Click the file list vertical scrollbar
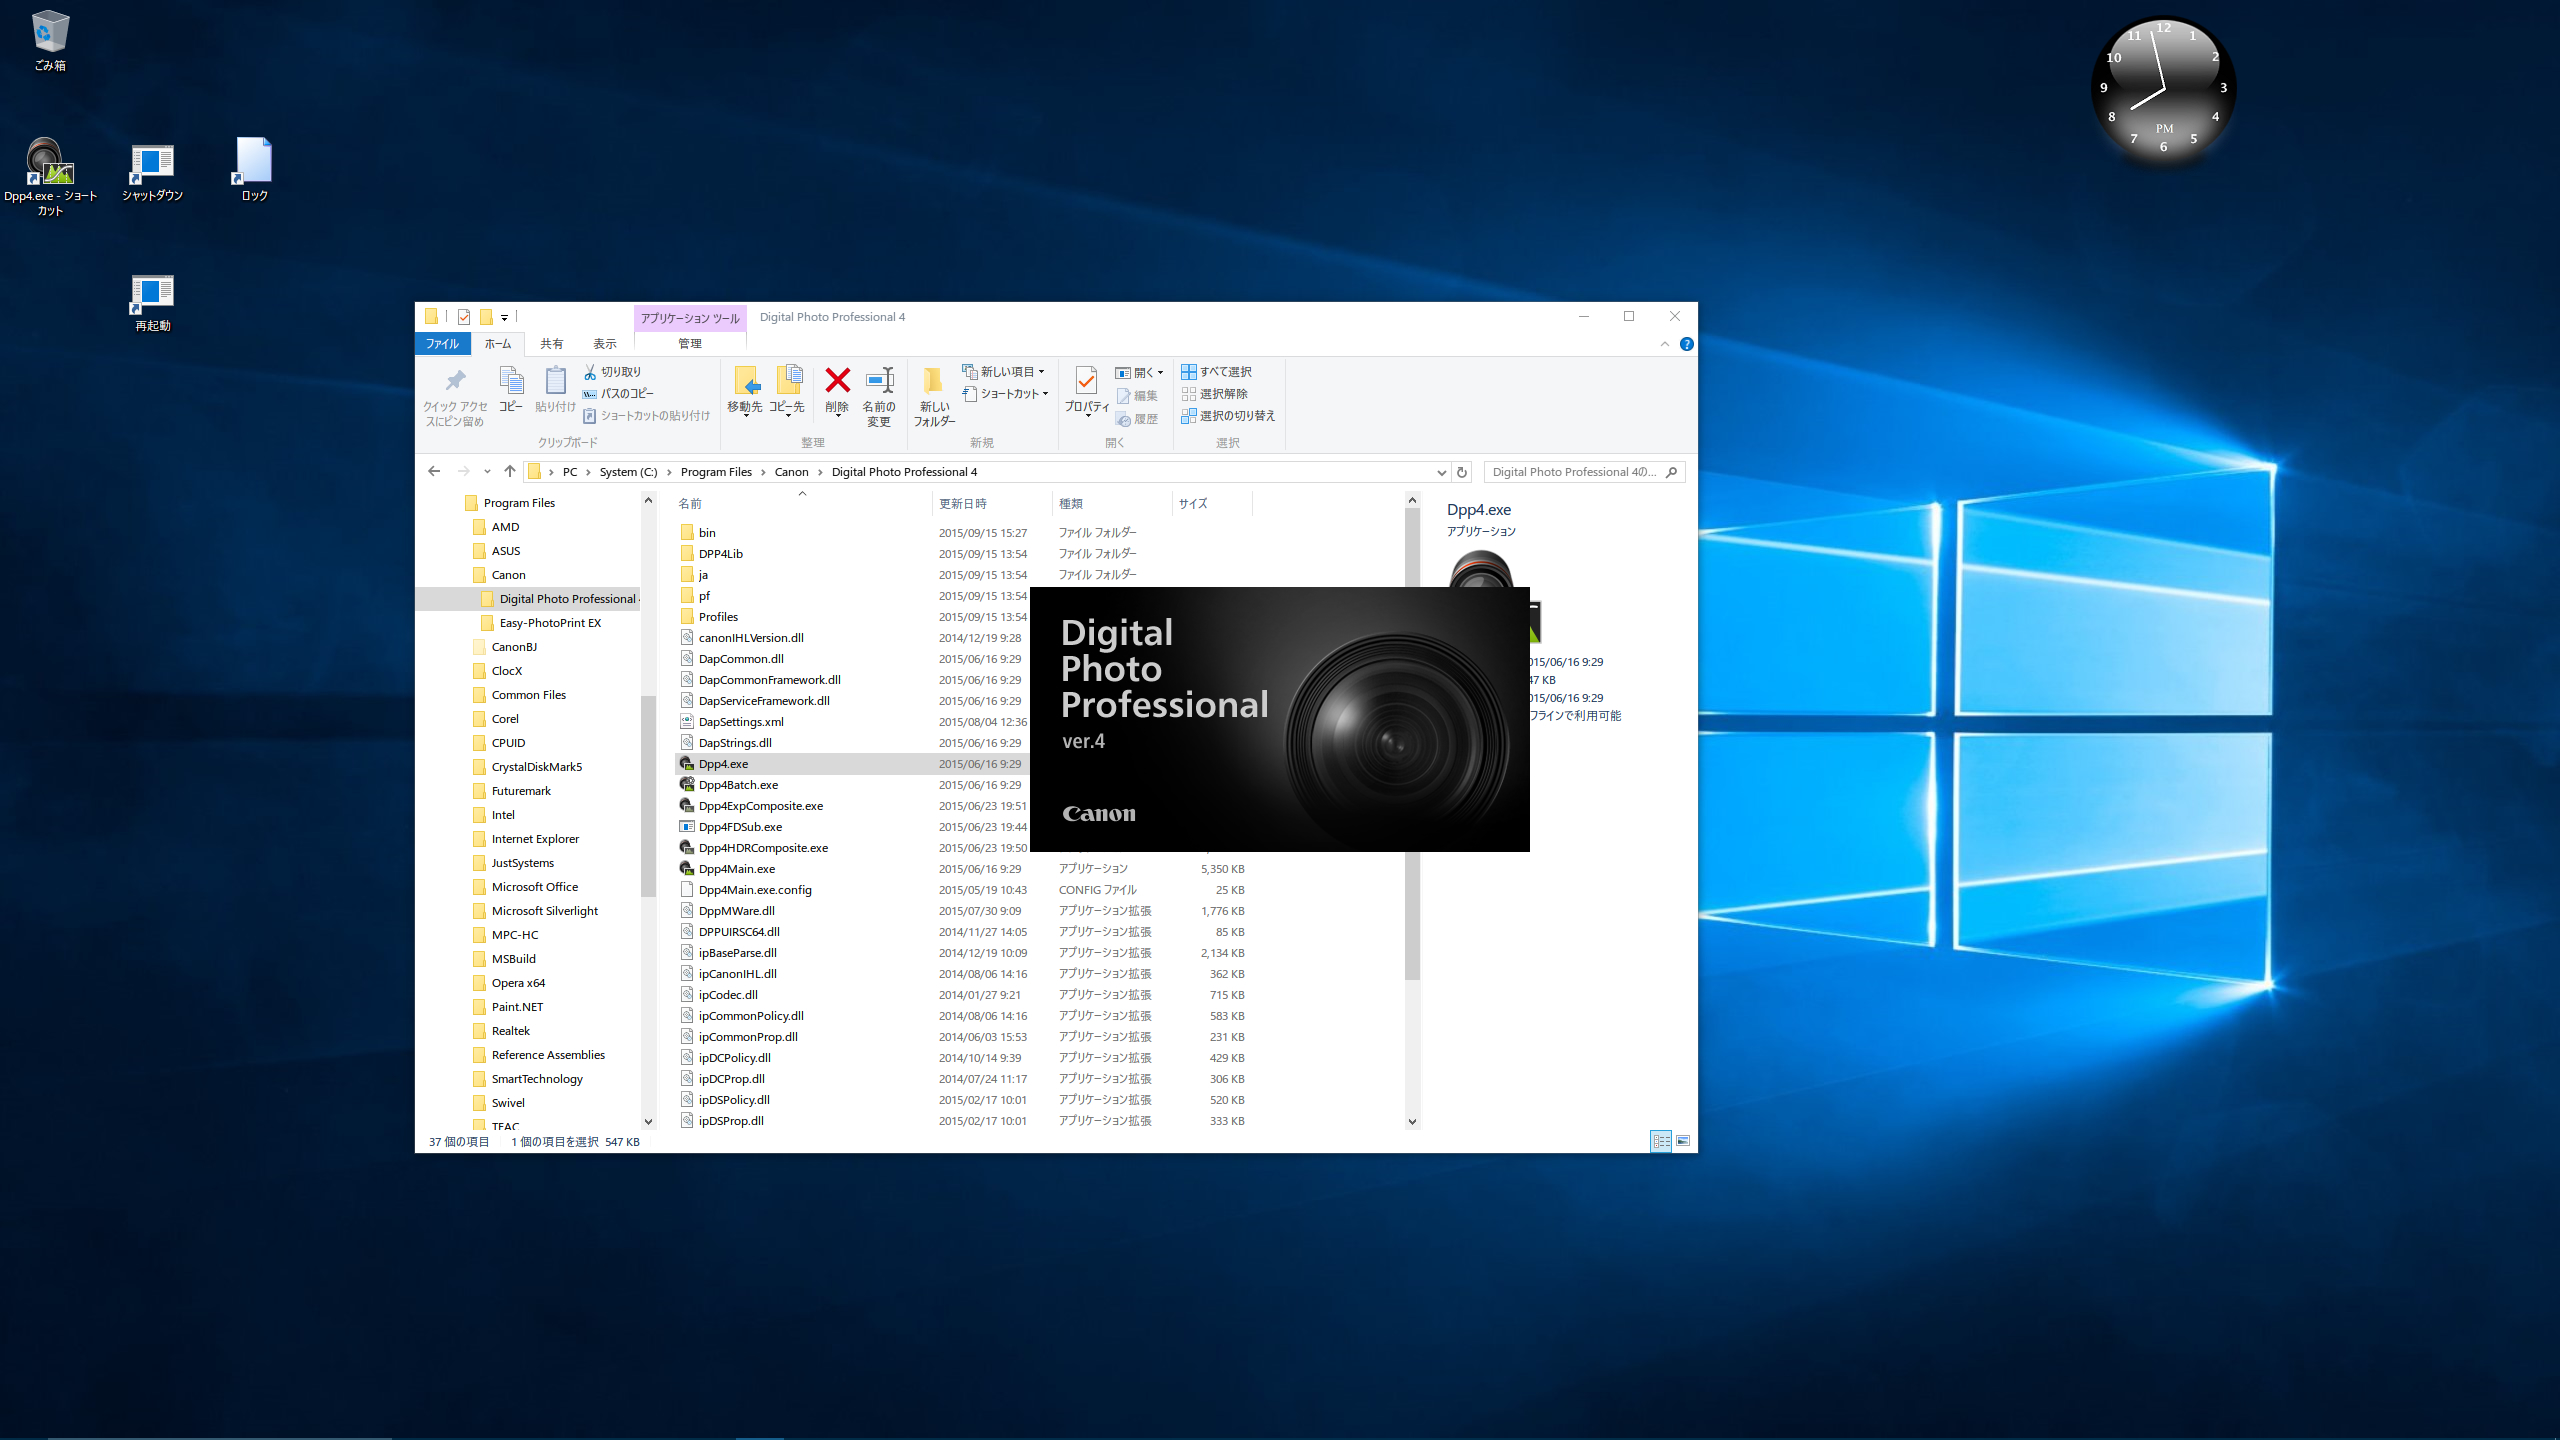 pyautogui.click(x=1412, y=745)
